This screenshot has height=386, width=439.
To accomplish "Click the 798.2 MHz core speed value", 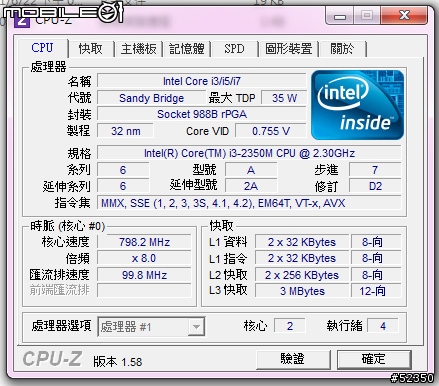I will (144, 242).
